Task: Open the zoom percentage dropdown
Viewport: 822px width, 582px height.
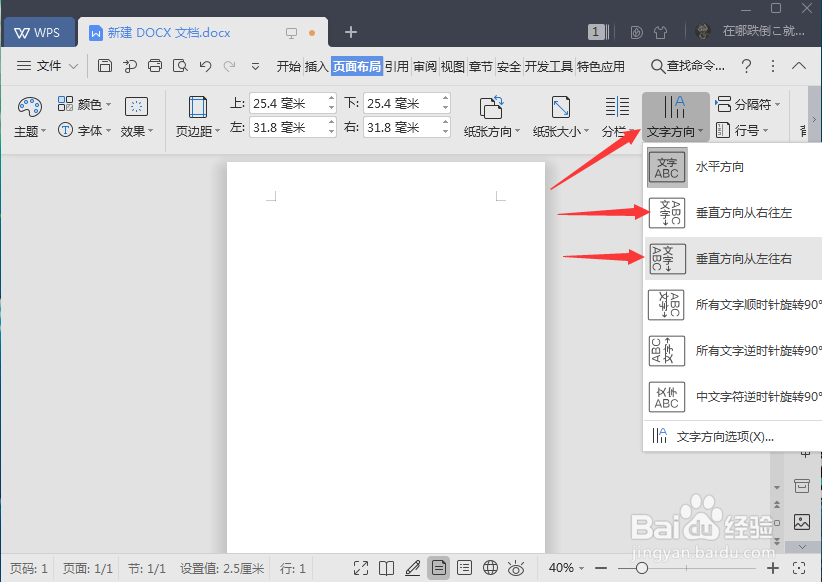Action: pyautogui.click(x=566, y=568)
